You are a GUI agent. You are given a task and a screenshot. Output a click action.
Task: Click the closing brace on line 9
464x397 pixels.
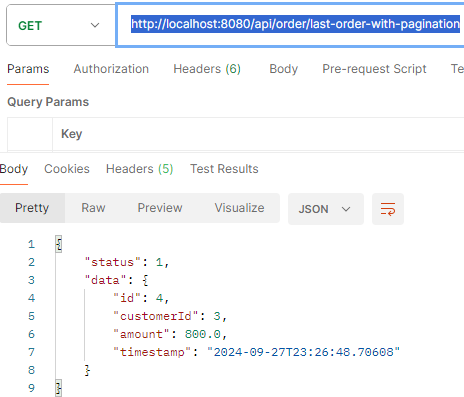click(59, 388)
